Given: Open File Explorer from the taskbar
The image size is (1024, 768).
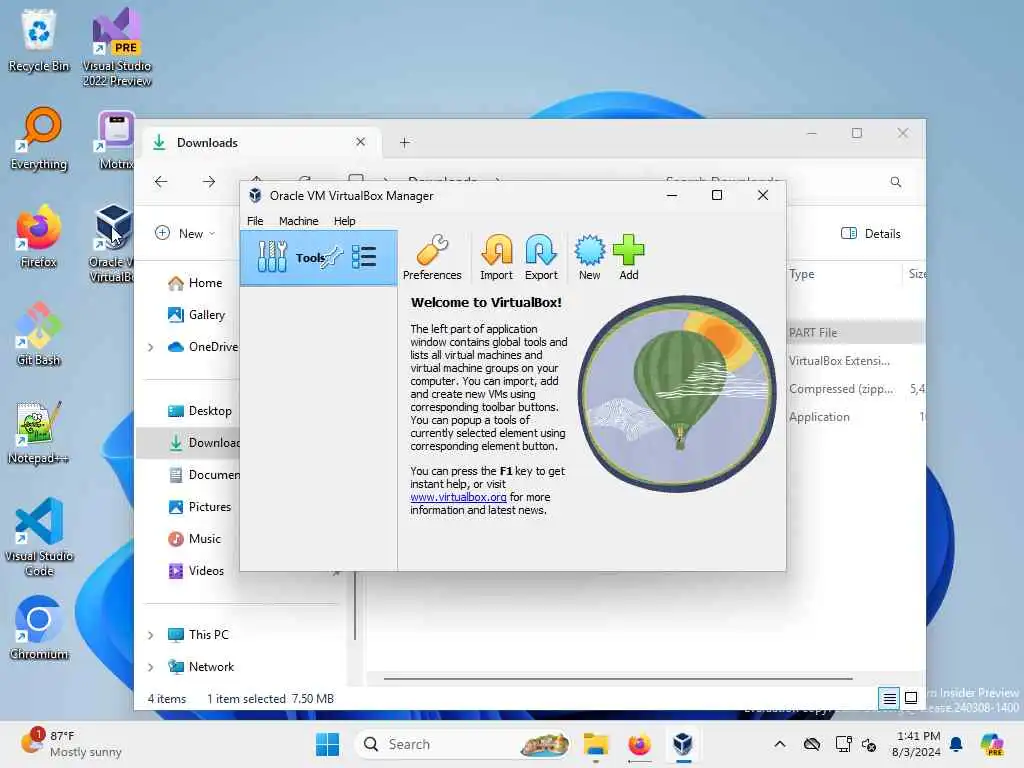Looking at the screenshot, I should tap(596, 744).
